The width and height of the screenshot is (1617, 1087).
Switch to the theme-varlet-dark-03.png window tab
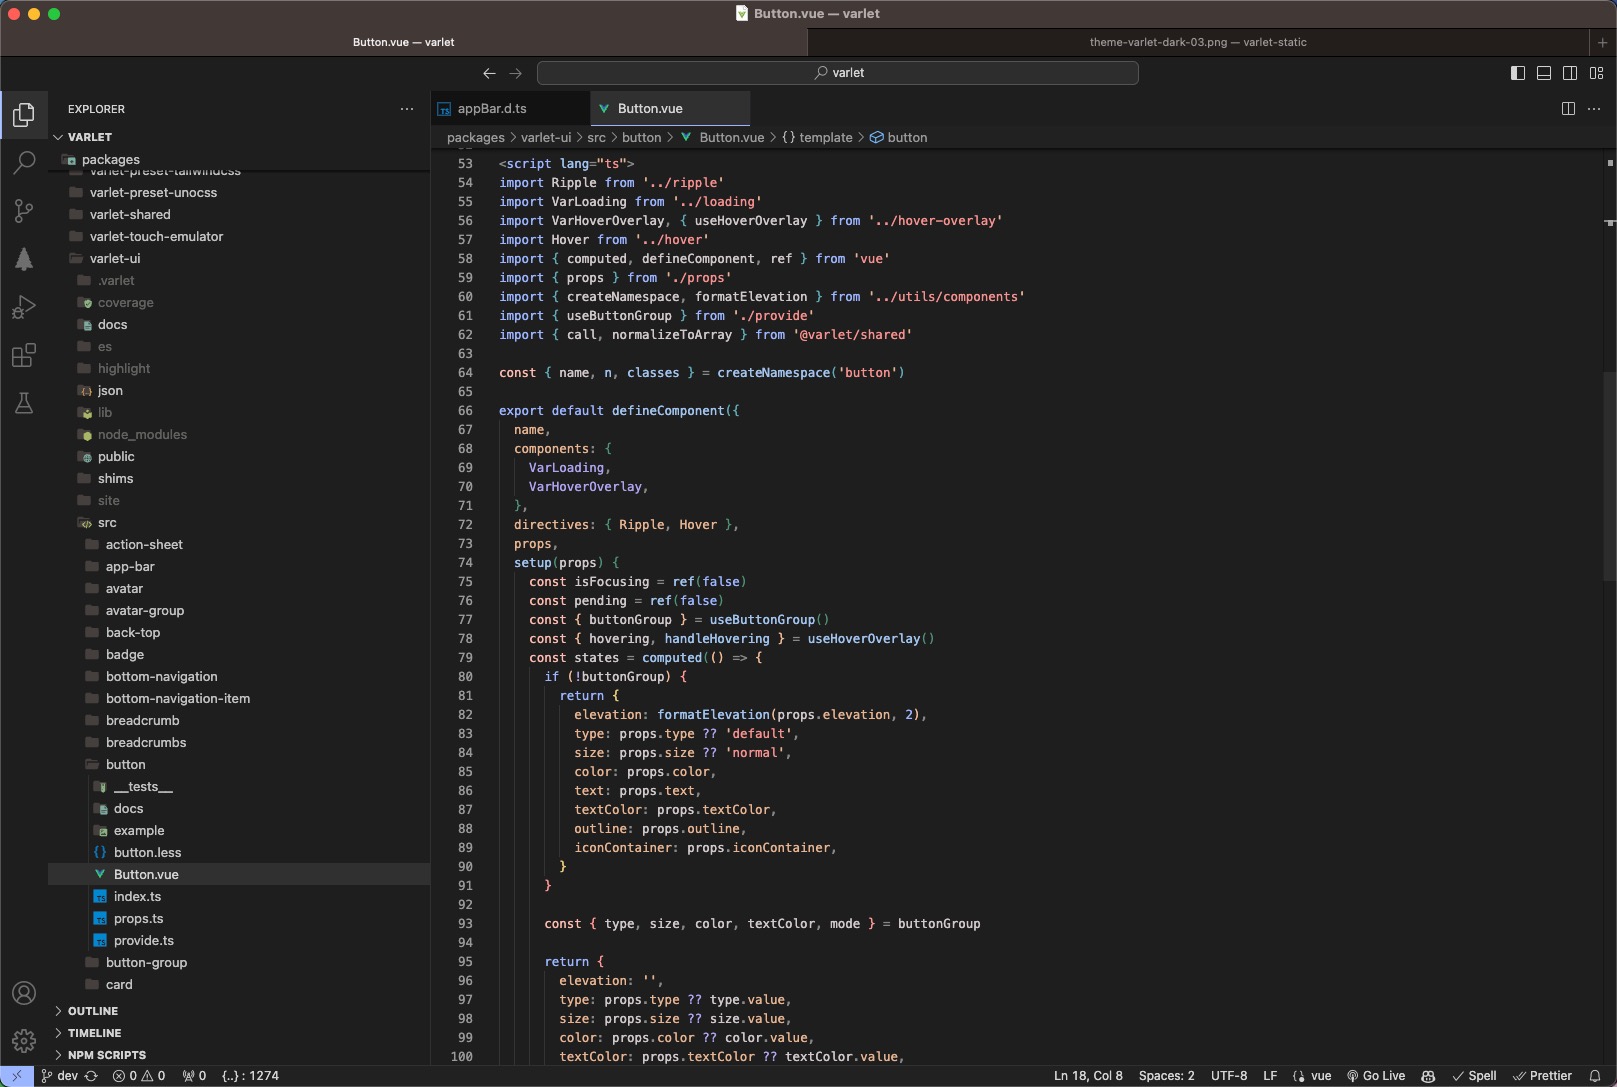coord(1198,42)
